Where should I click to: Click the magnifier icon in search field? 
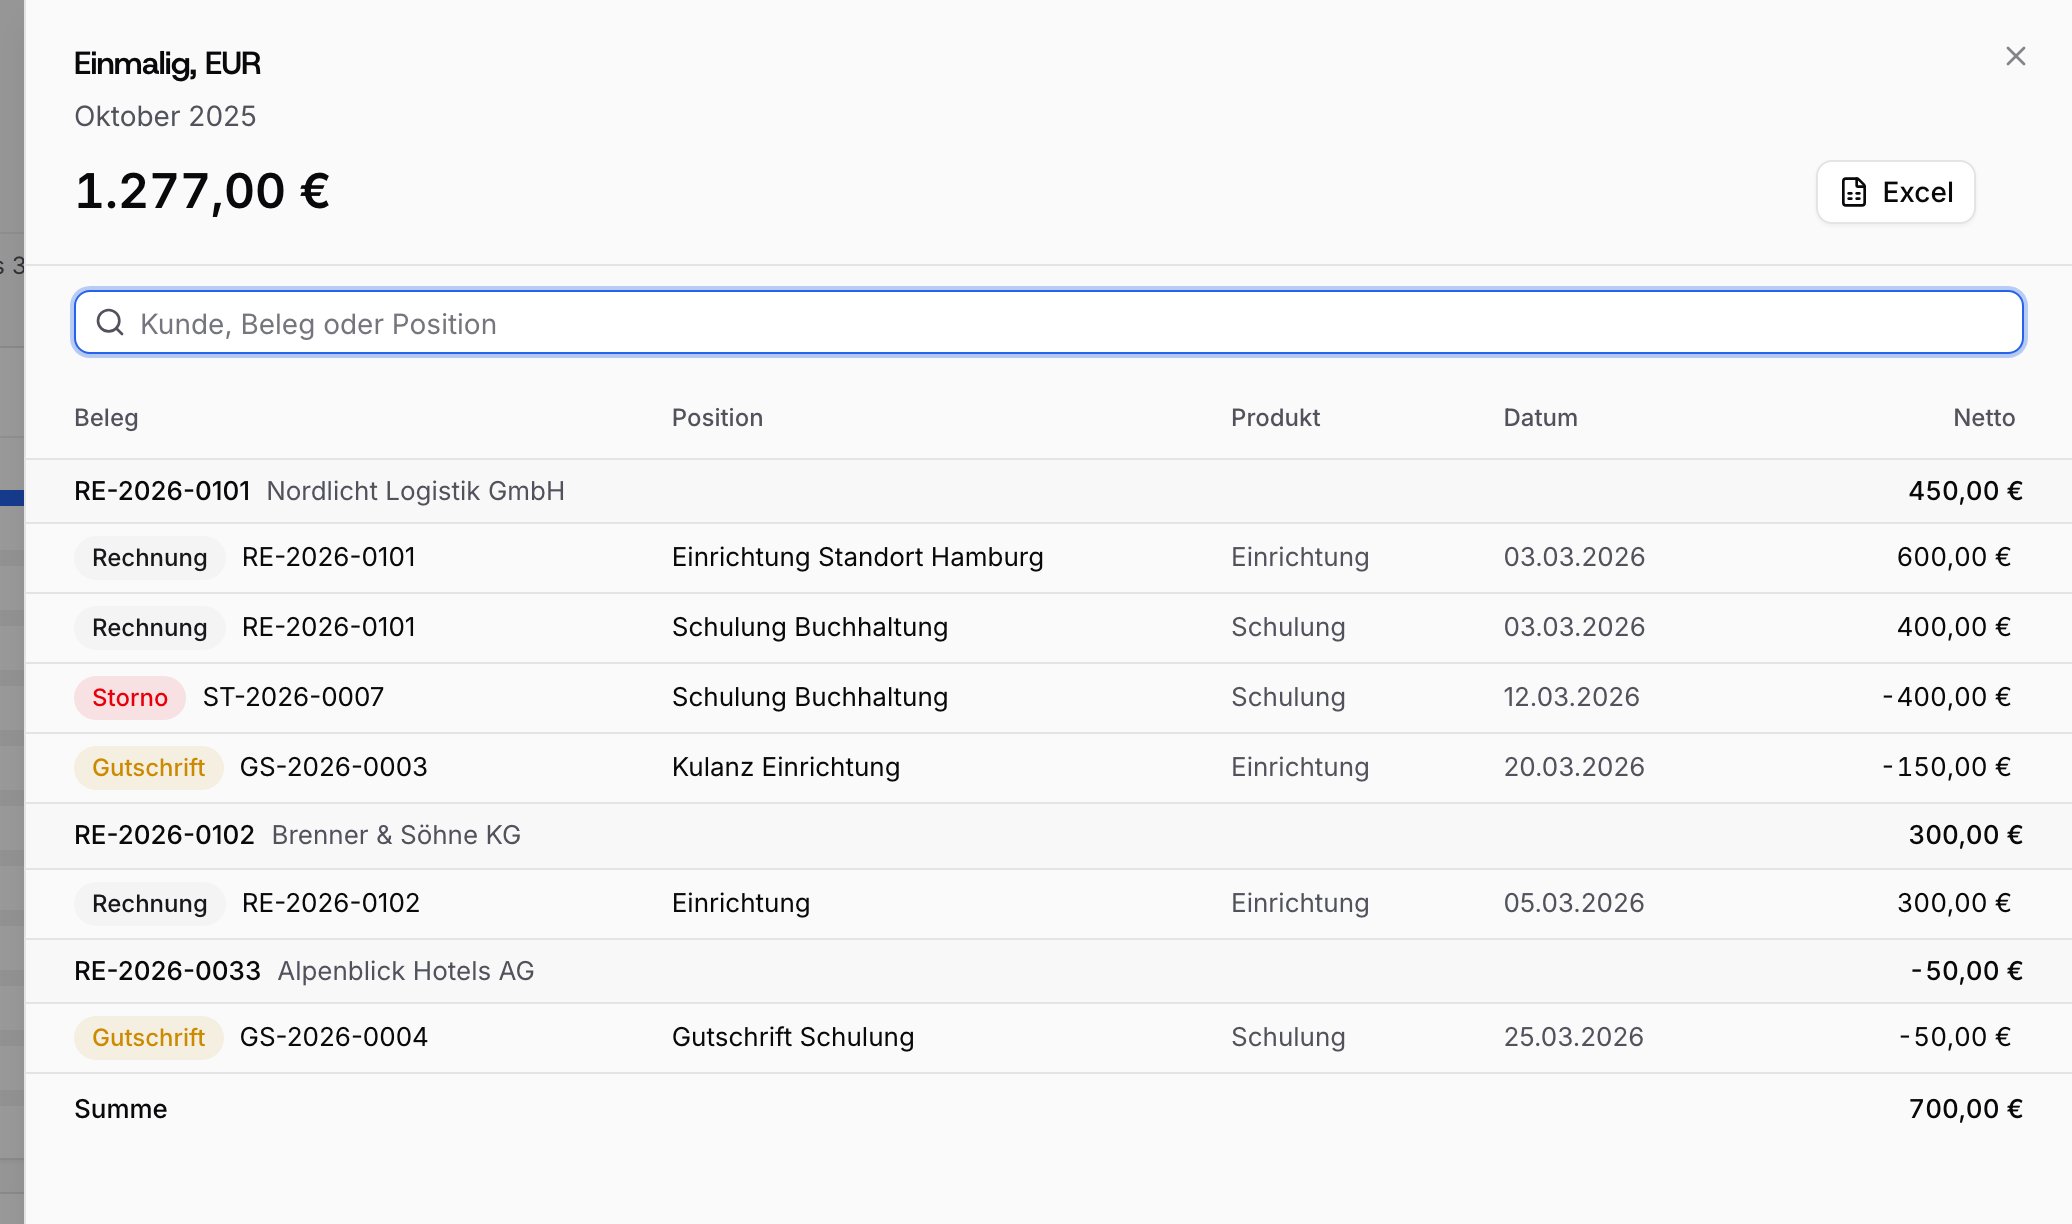110,322
